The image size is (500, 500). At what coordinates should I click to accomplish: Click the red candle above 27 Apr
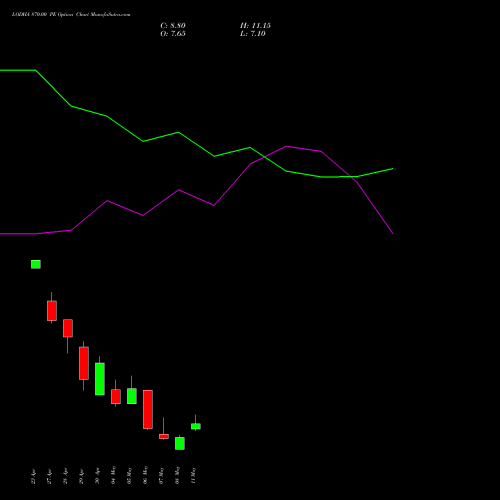click(52, 311)
